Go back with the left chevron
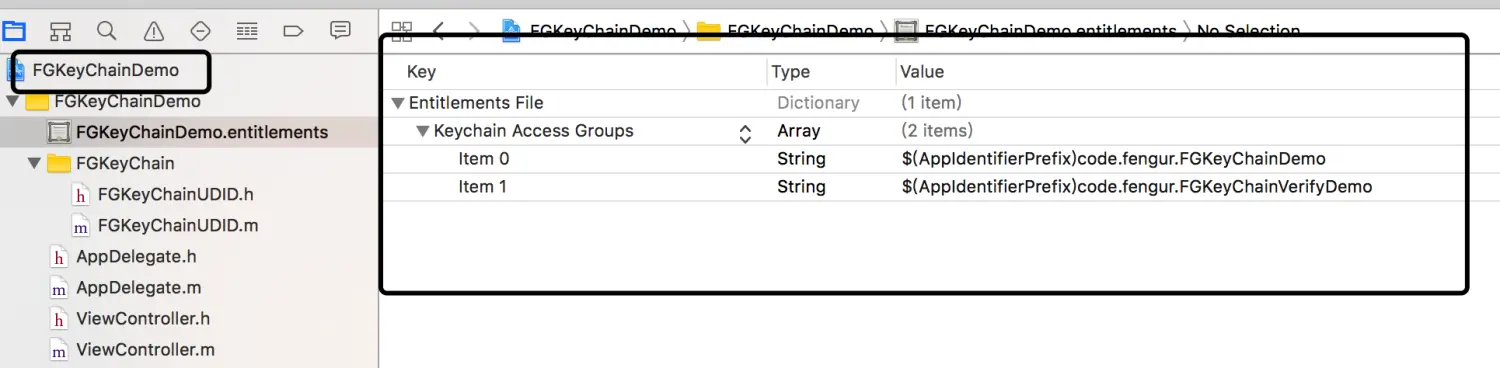Screen dimensions: 1500x368 click(439, 31)
